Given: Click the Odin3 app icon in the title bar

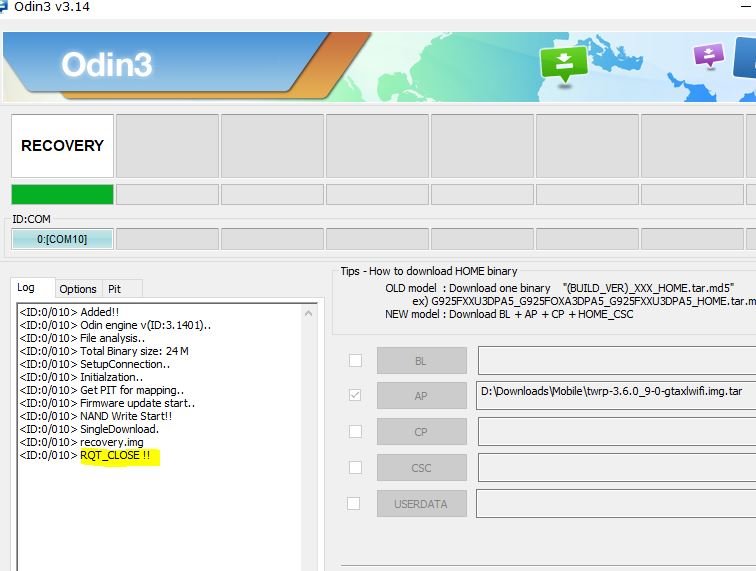Looking at the screenshot, I should click(x=3, y=6).
